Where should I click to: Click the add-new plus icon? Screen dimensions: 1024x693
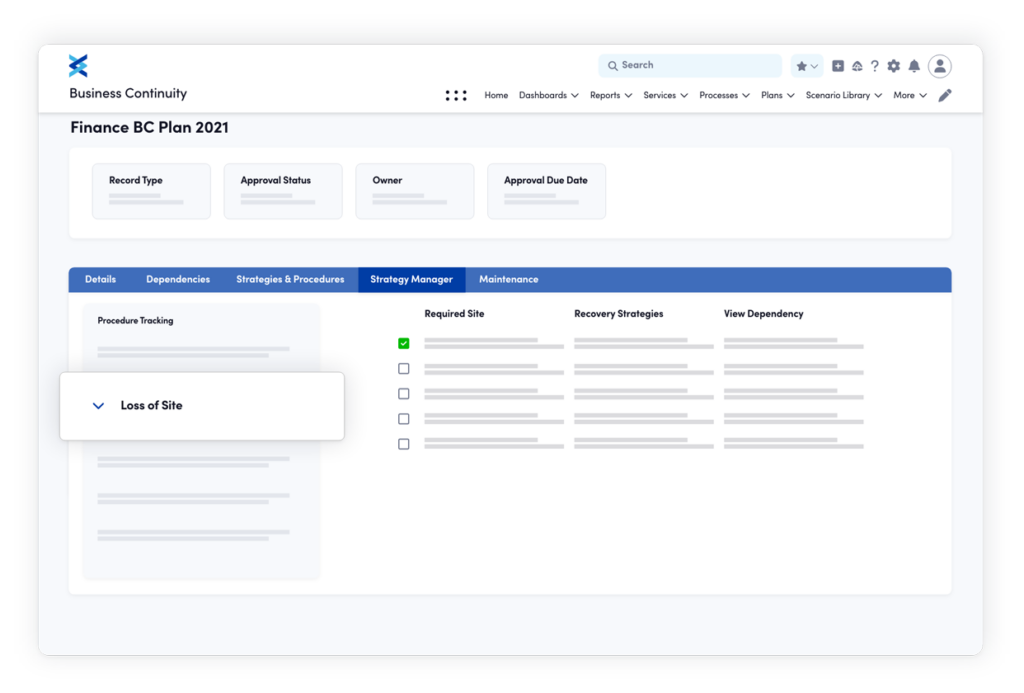[x=838, y=65]
